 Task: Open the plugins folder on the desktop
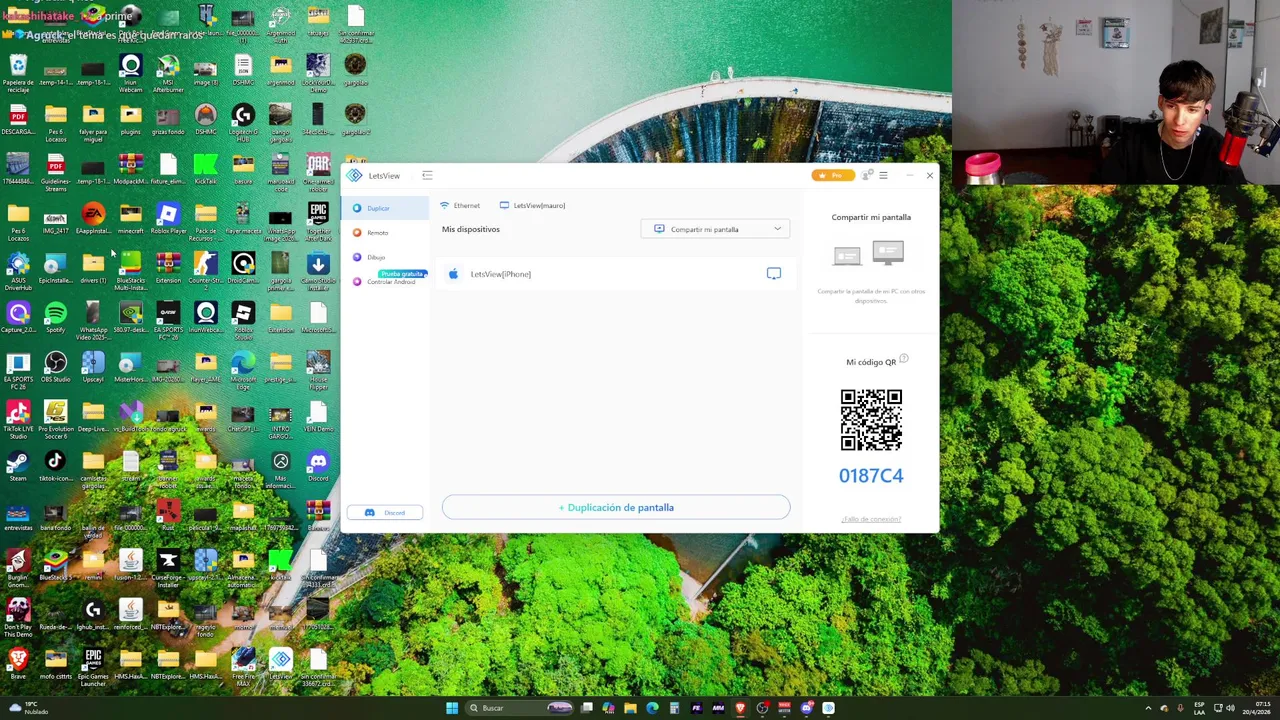coord(131,120)
